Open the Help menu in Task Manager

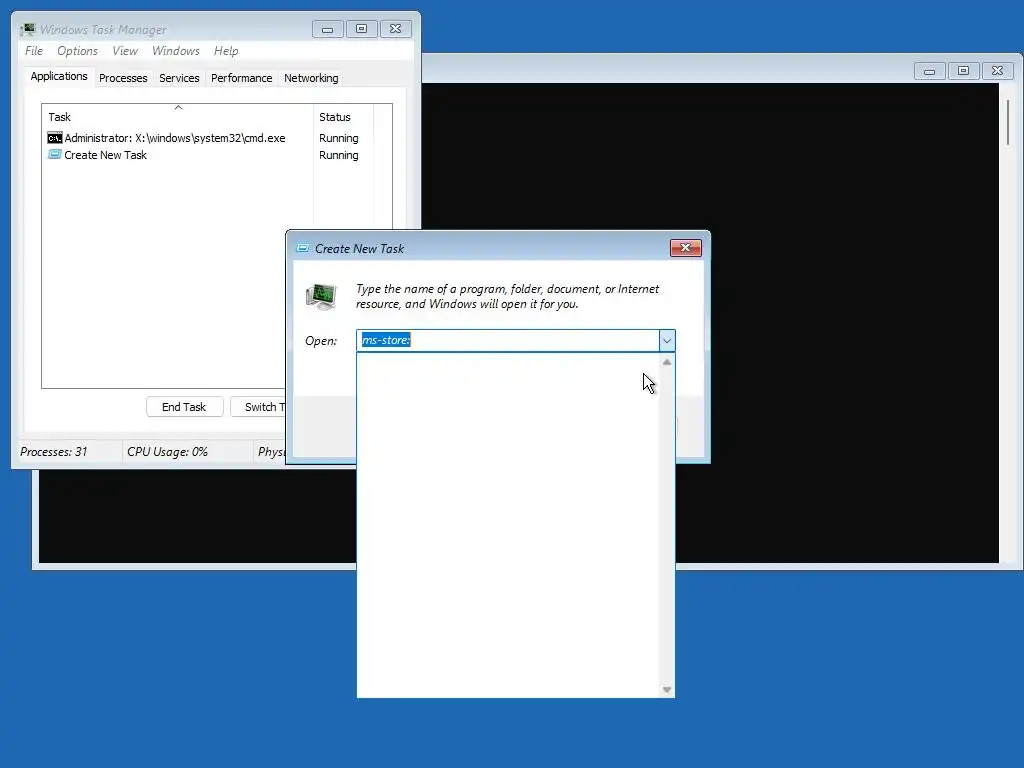click(226, 51)
